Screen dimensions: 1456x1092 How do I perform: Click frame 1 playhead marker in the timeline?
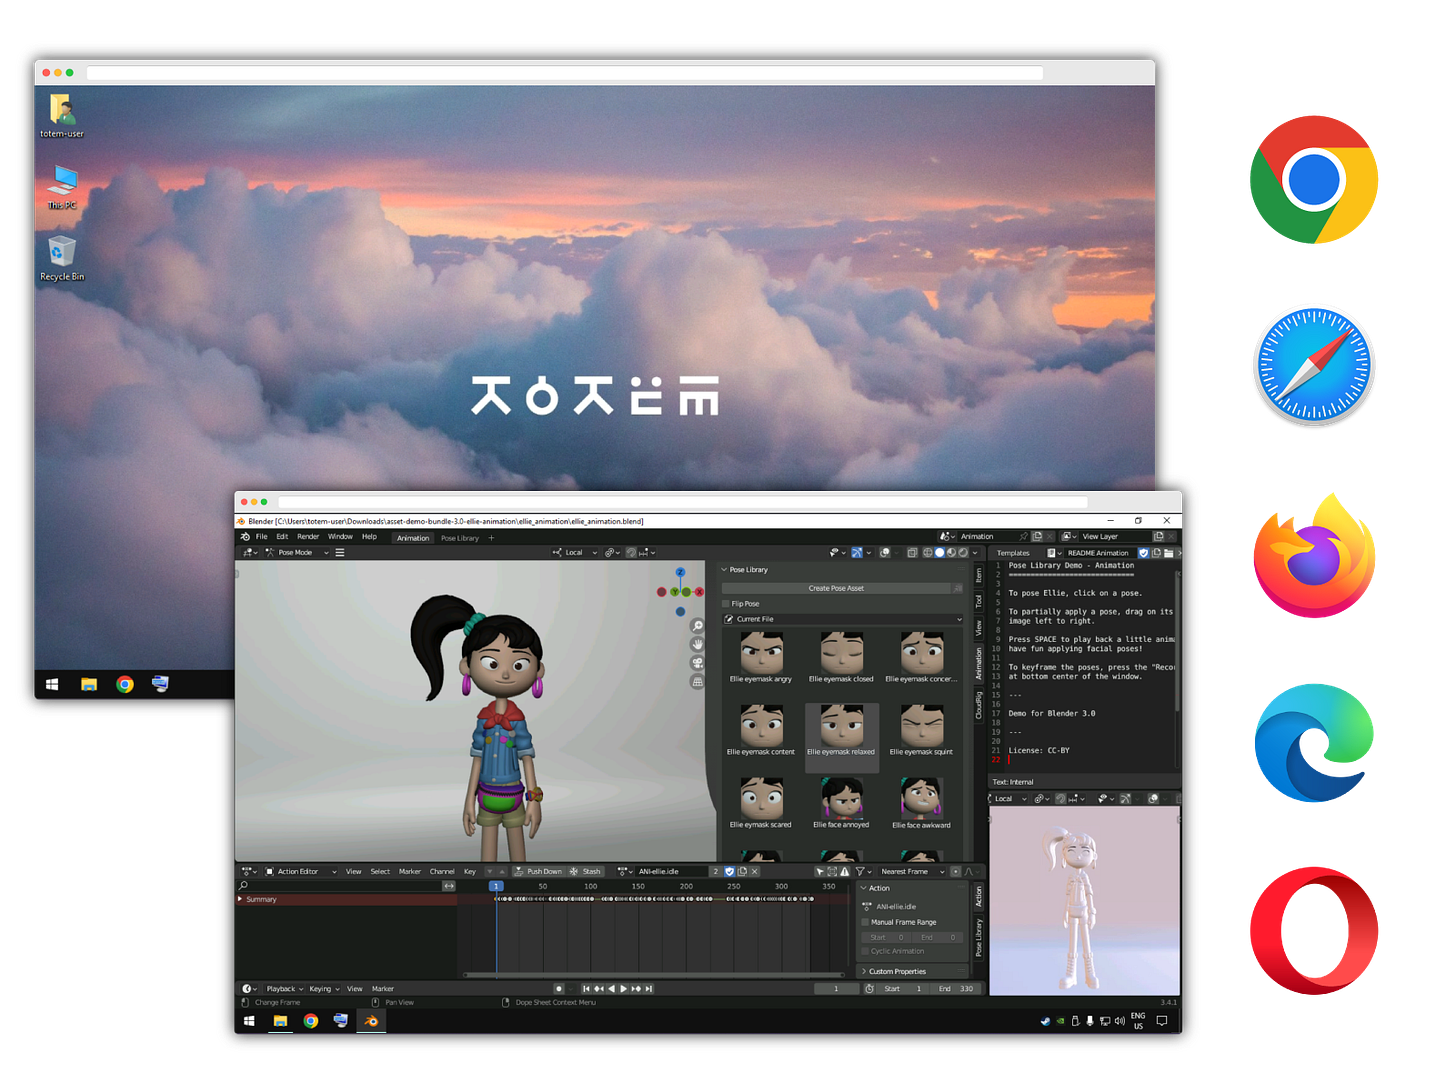click(x=496, y=886)
